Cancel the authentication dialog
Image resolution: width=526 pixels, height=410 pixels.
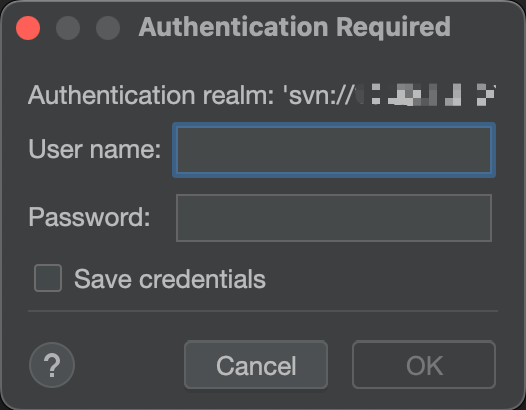pos(256,365)
